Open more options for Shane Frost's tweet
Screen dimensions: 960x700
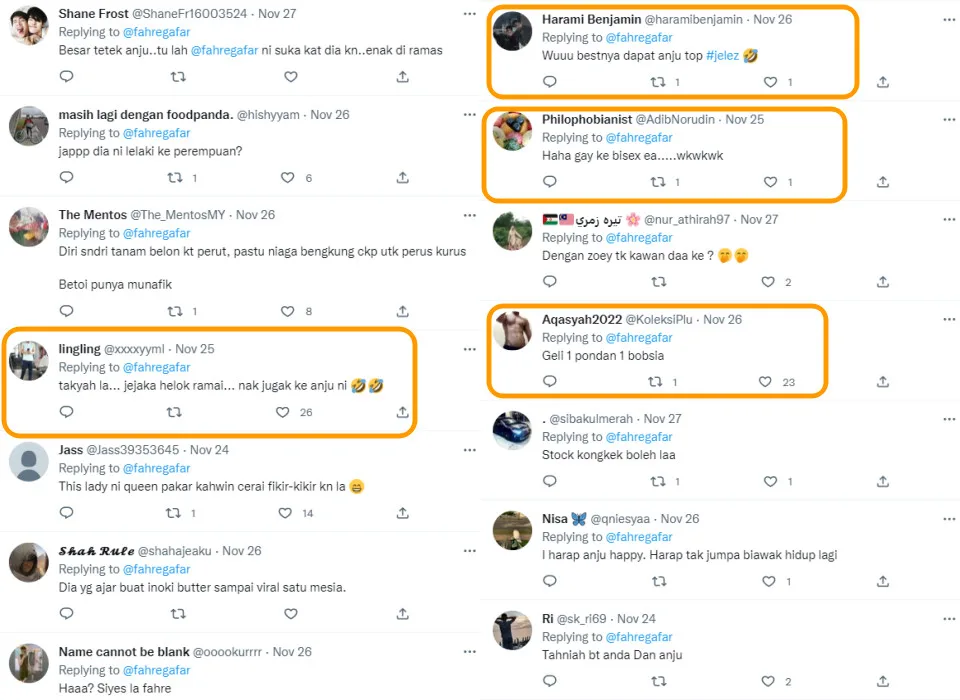click(470, 14)
